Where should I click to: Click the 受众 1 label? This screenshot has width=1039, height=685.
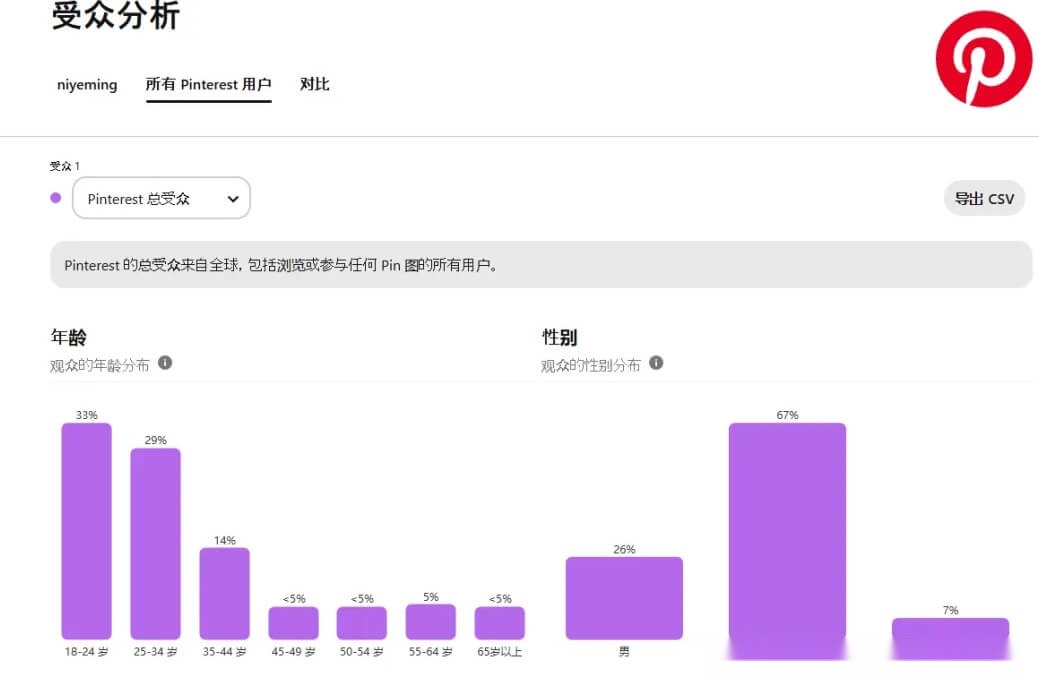tap(65, 166)
